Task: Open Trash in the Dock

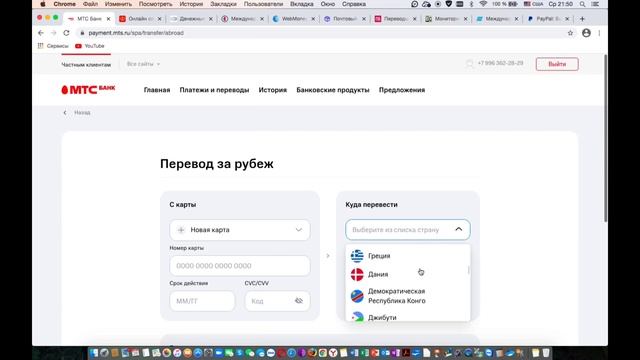Action: click(x=546, y=353)
